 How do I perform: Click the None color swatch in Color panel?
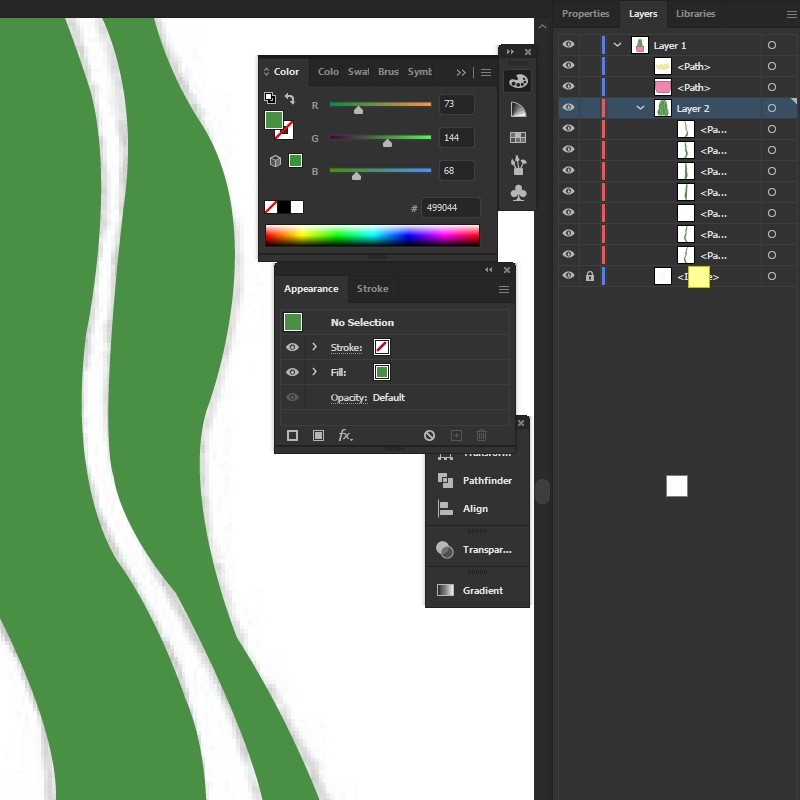pos(270,207)
